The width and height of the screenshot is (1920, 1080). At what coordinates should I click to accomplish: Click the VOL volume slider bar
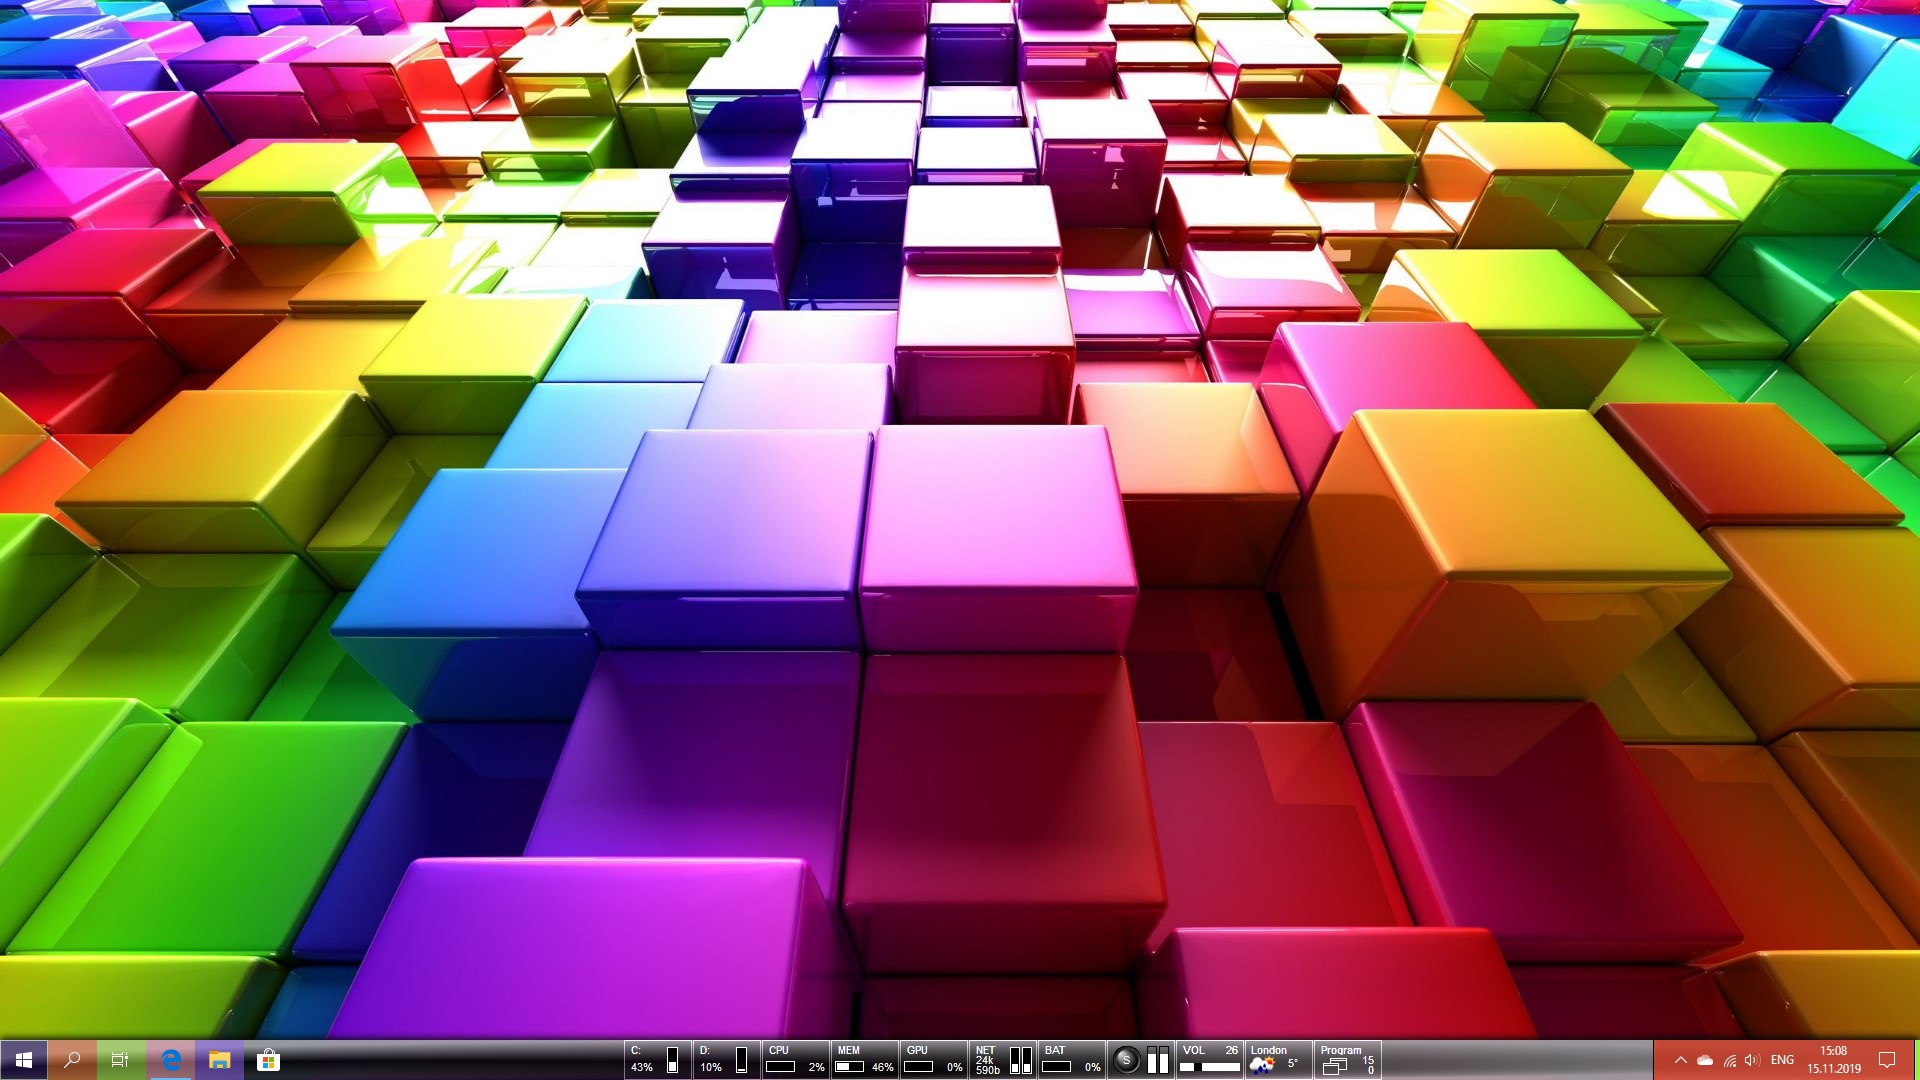1210,1067
